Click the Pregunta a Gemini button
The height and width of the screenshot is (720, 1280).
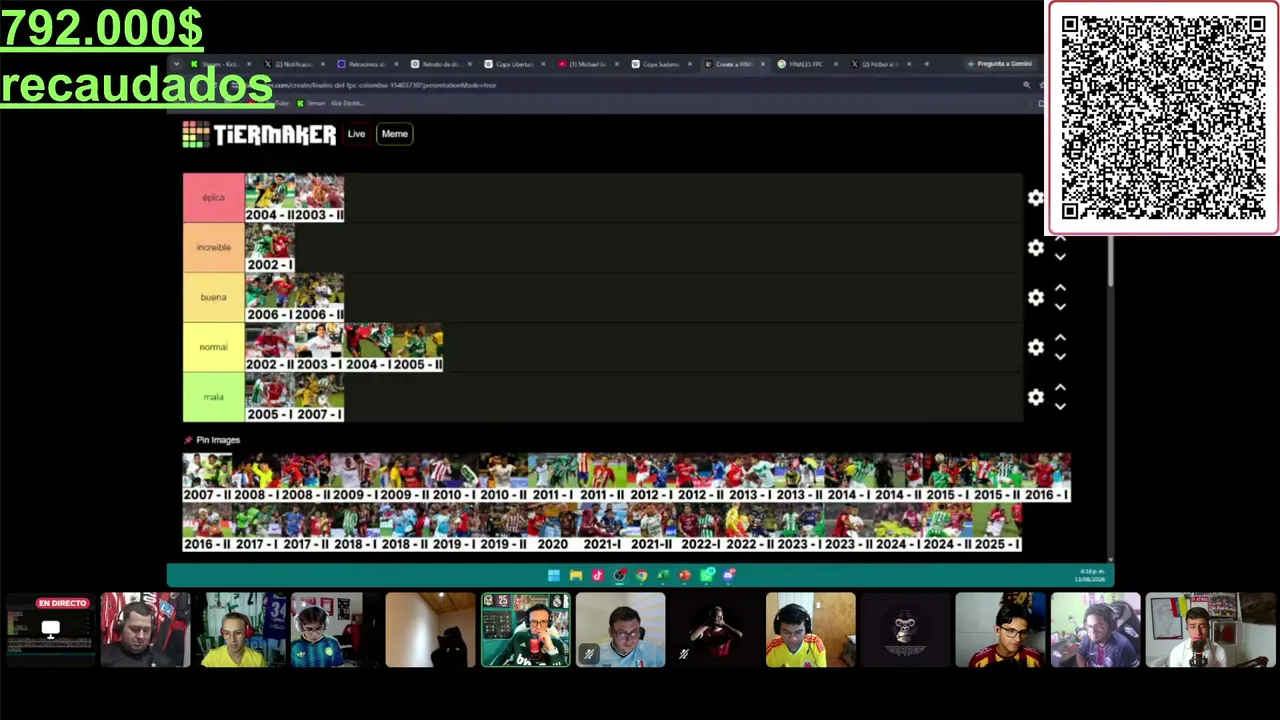click(1000, 64)
